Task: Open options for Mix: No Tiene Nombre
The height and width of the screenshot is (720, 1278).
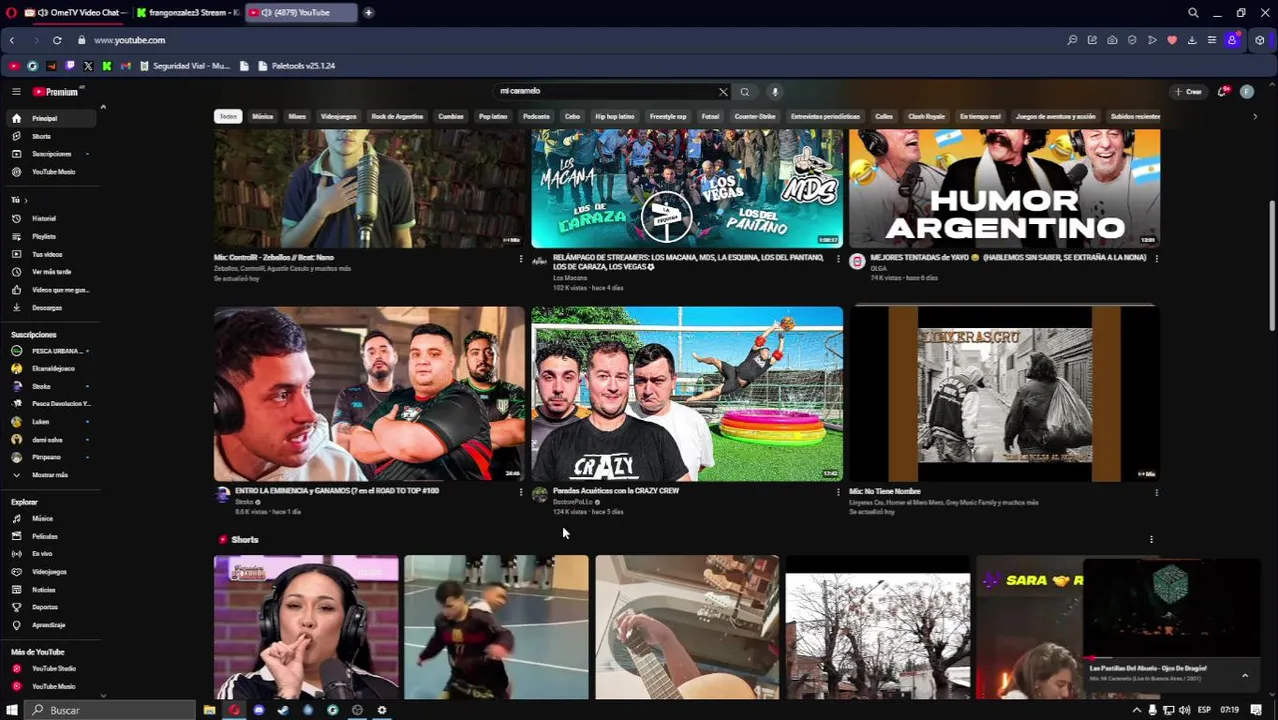Action: pos(1156,492)
